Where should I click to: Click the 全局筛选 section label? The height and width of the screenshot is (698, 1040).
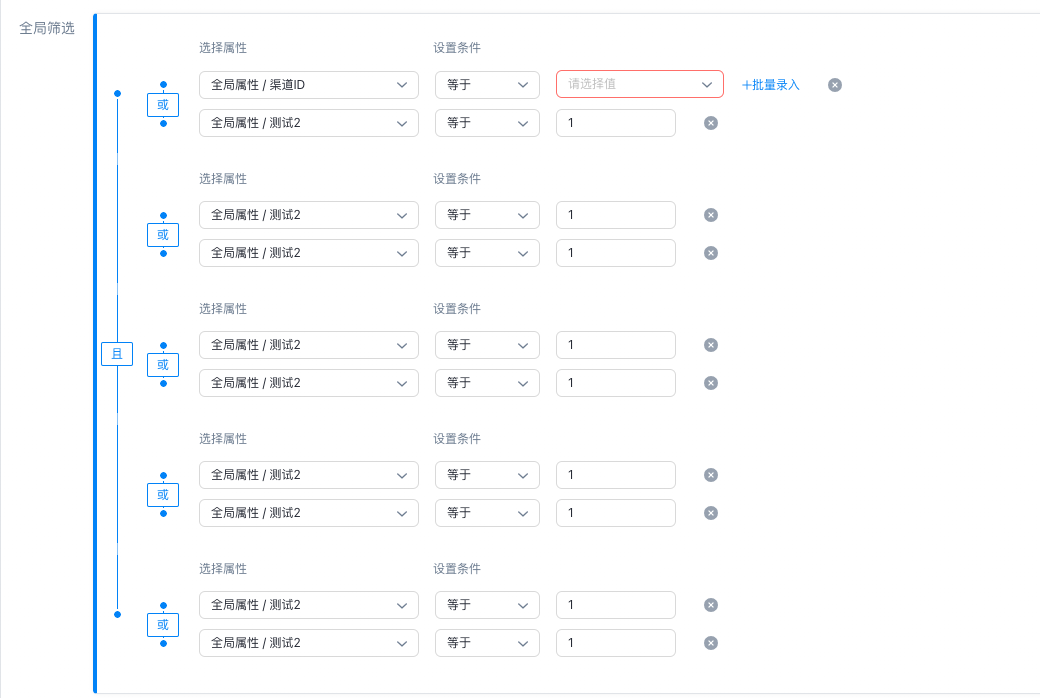[46, 28]
